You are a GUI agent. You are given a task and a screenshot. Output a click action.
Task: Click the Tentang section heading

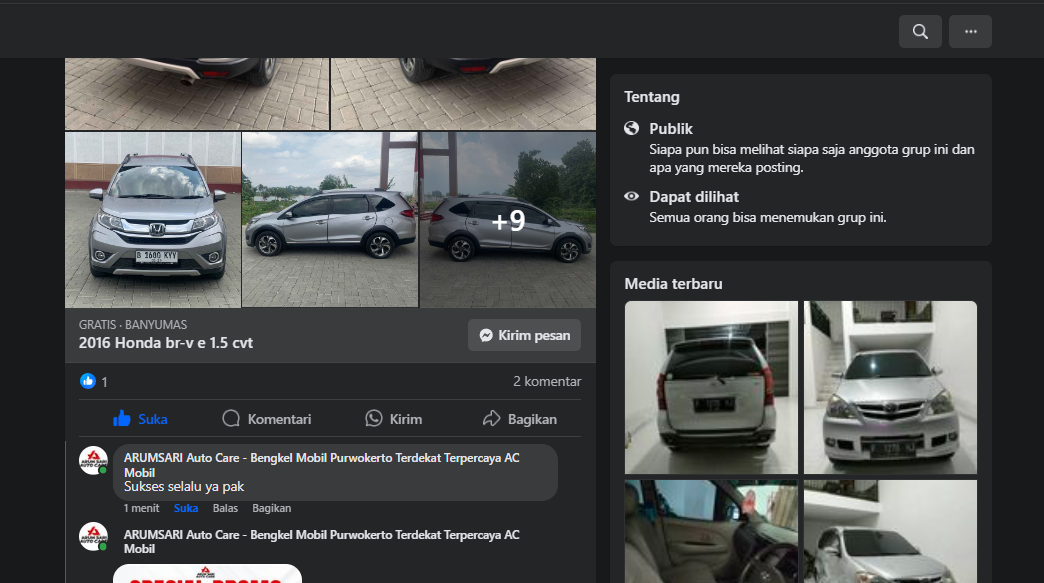click(652, 97)
